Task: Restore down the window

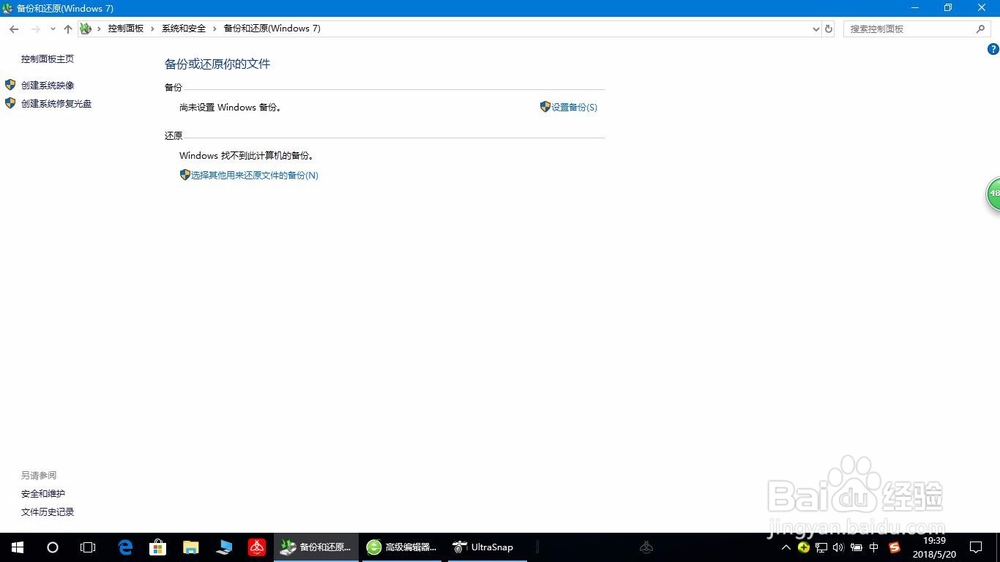Action: coord(948,8)
